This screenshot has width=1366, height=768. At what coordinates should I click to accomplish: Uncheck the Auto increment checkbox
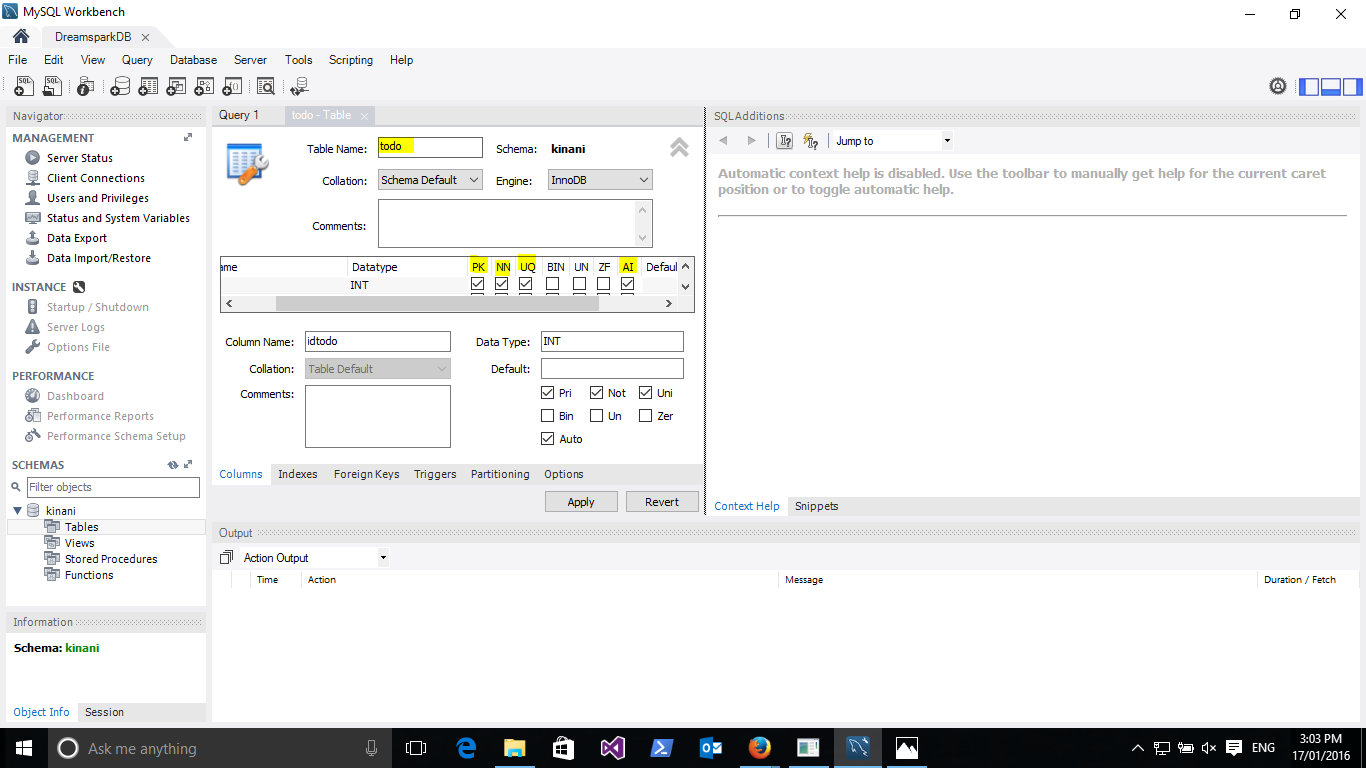coord(547,439)
